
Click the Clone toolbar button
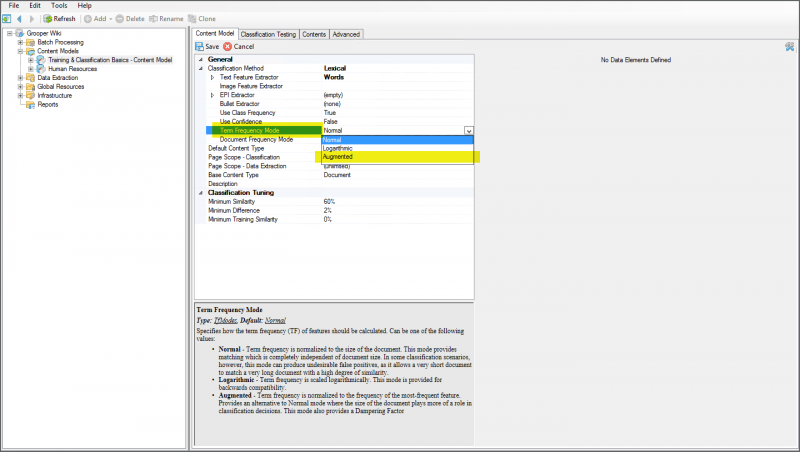coord(202,19)
